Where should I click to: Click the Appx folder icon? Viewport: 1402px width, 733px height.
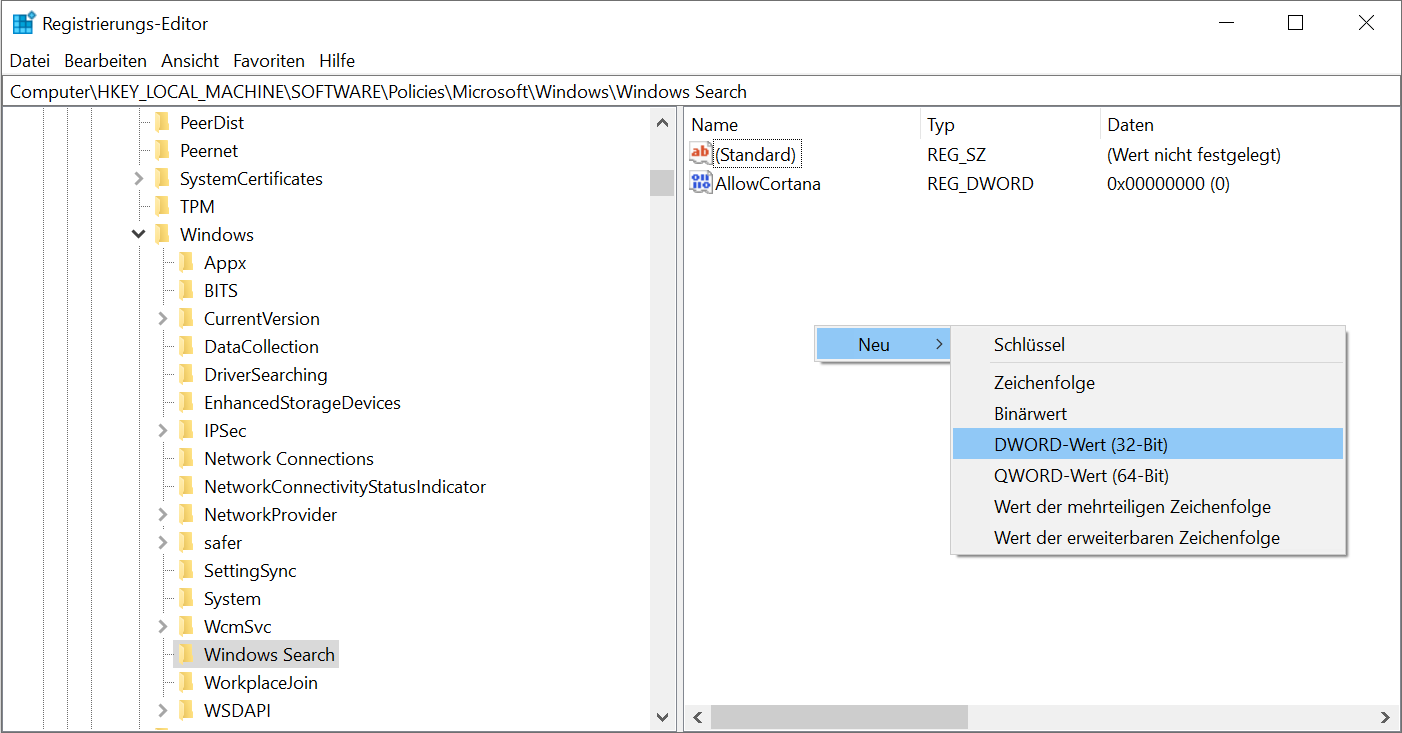click(x=187, y=263)
